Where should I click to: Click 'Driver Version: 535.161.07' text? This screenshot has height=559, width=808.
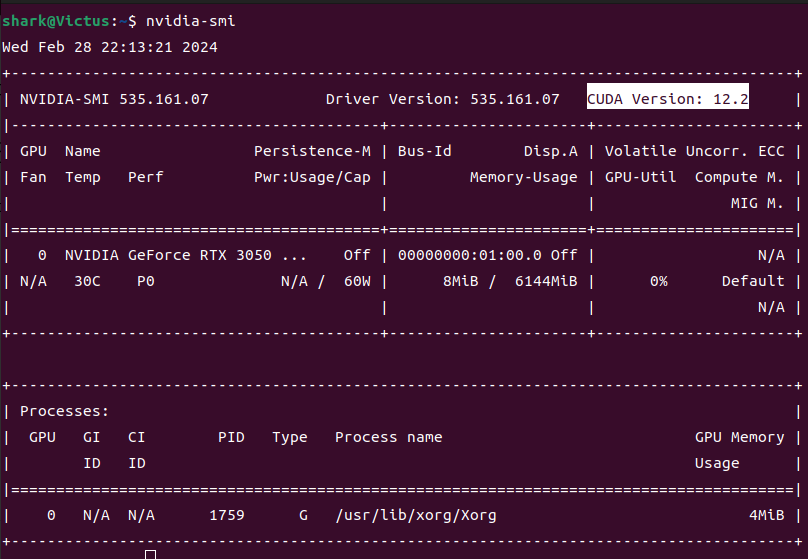443,99
